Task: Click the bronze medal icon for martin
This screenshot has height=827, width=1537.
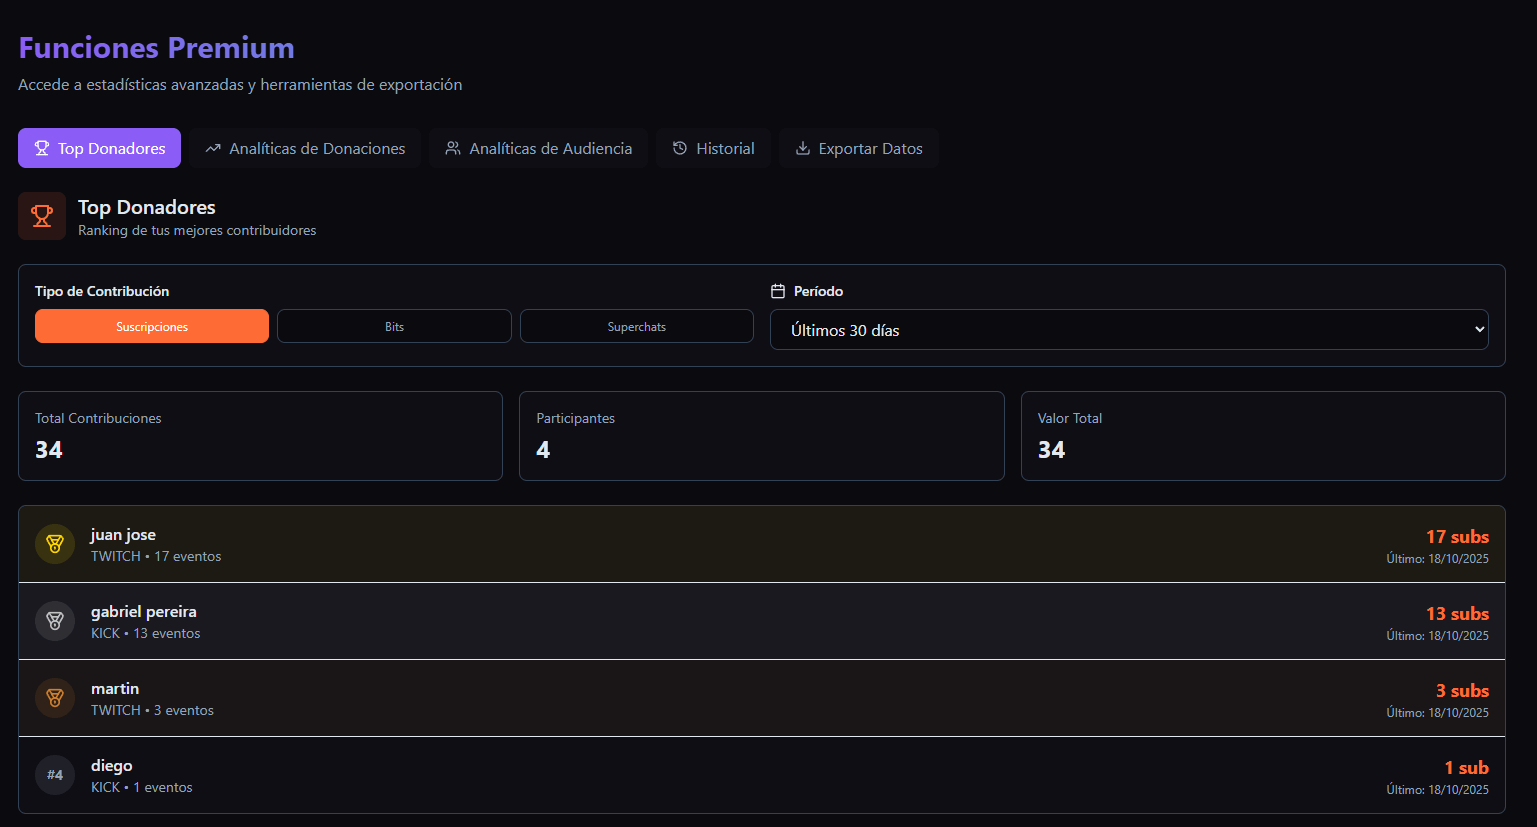Action: tap(55, 698)
